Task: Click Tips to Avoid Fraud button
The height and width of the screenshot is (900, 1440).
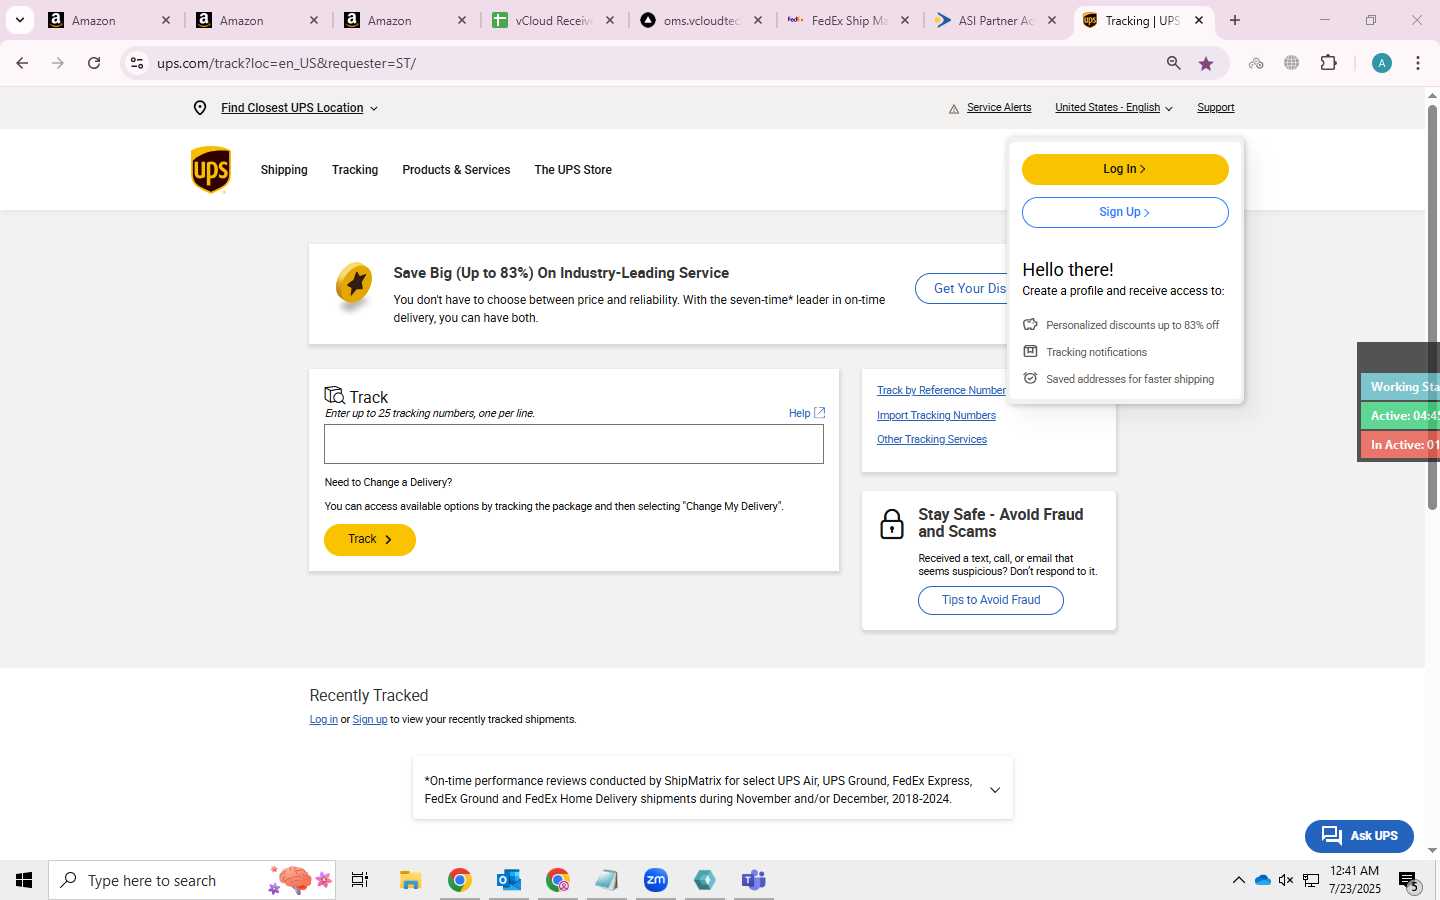Action: (991, 600)
